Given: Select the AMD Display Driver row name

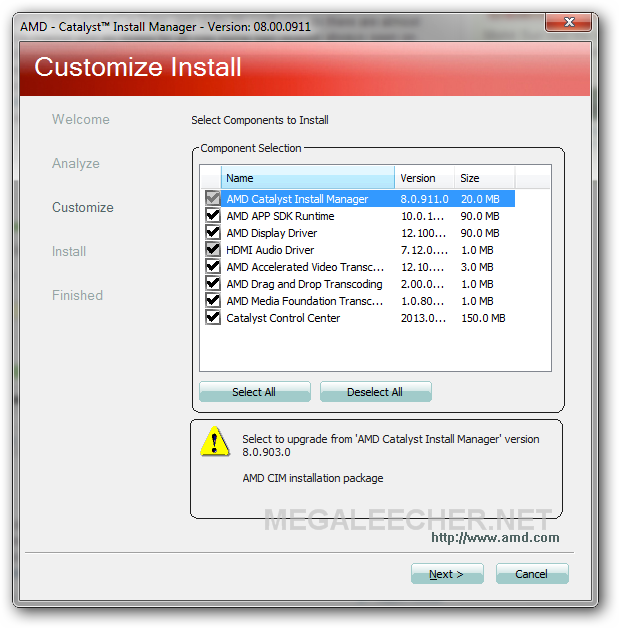Looking at the screenshot, I should [271, 233].
